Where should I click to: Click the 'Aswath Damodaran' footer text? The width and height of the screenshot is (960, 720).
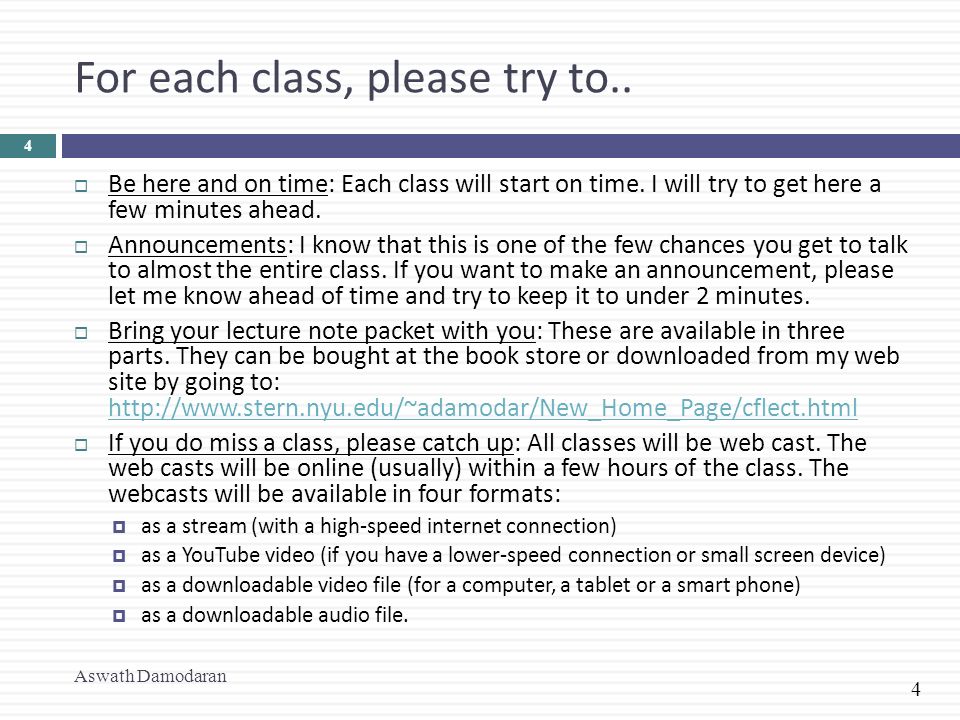coord(151,676)
